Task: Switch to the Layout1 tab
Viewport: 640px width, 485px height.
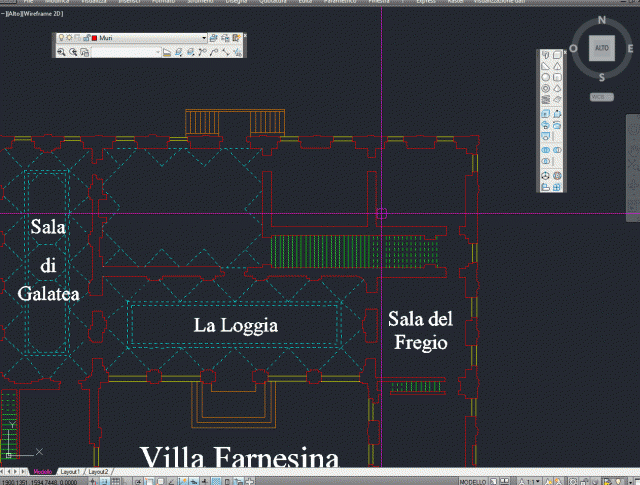Action: 70,472
